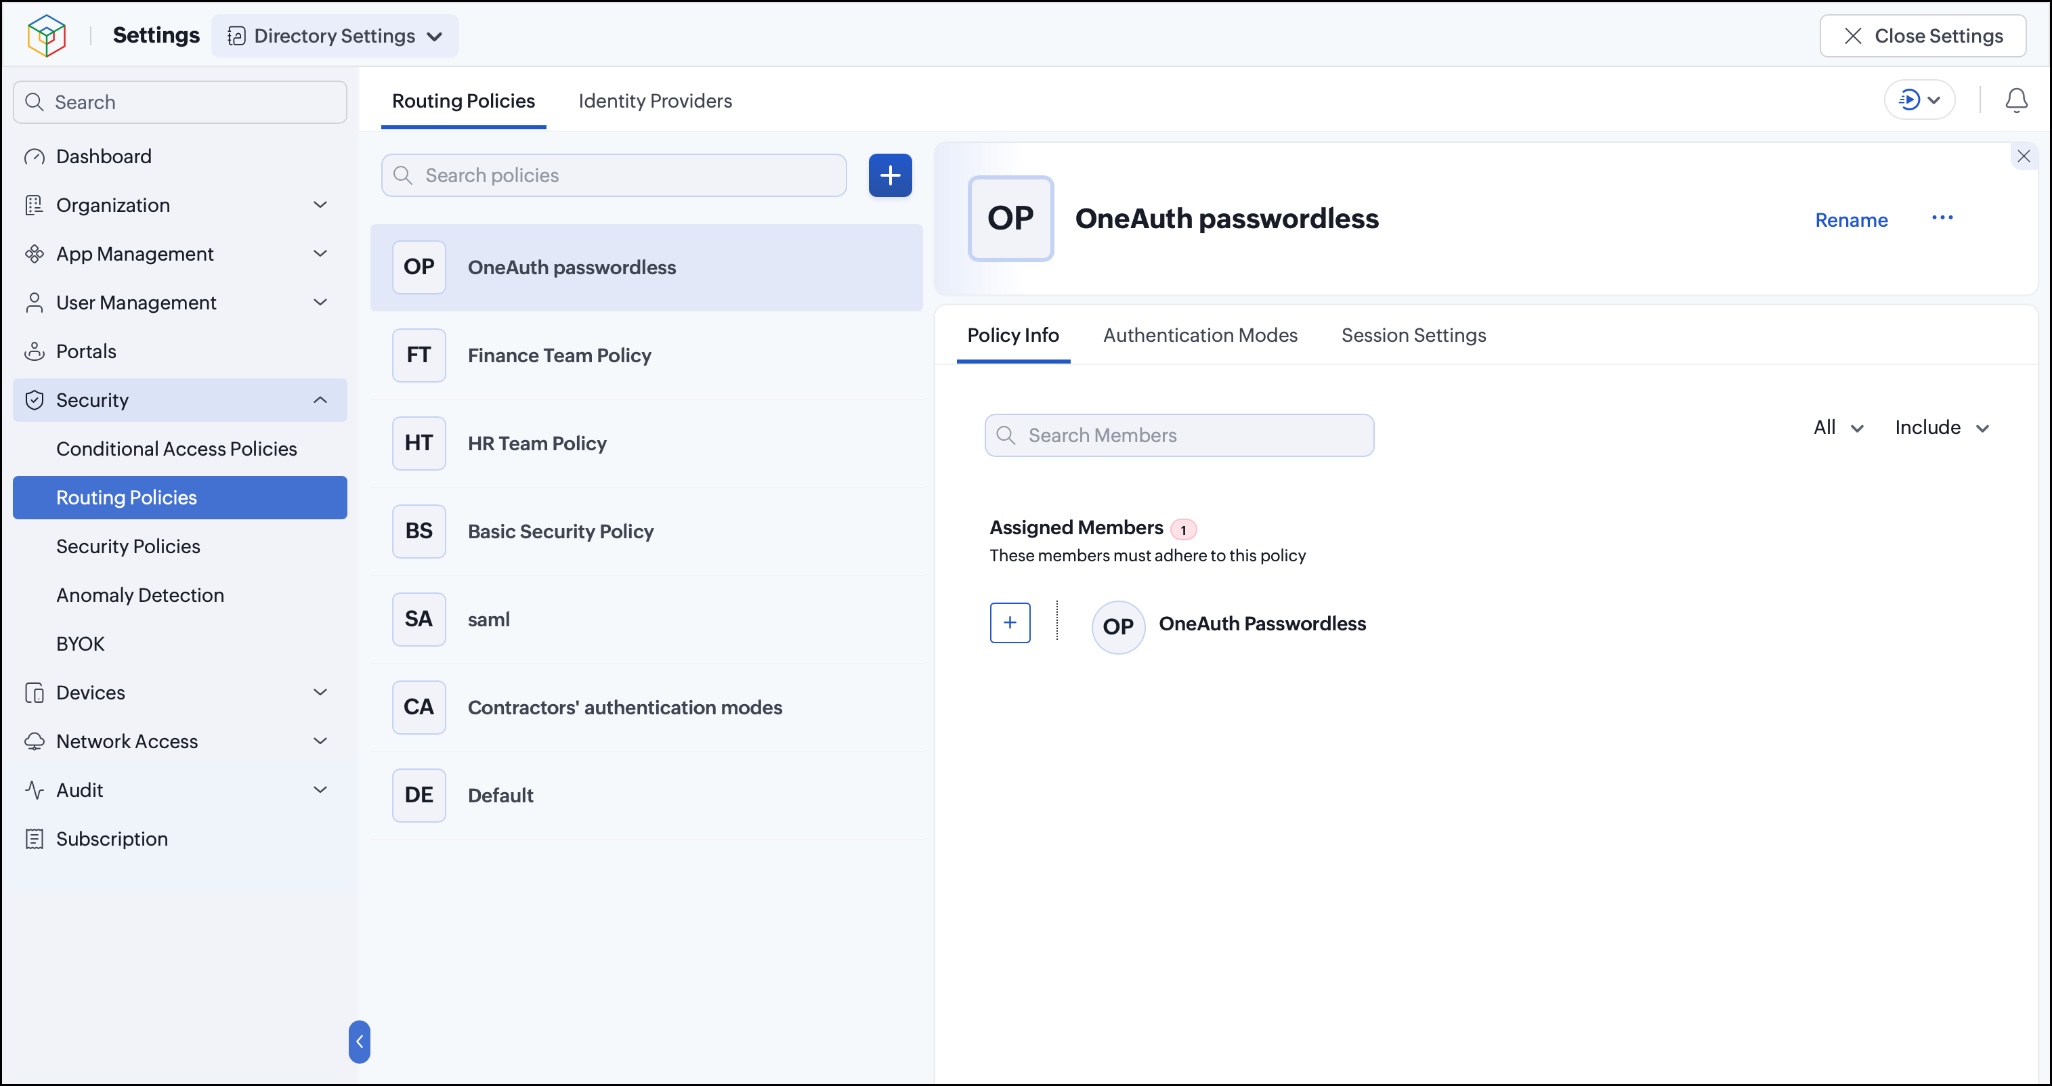Expand the User Management chevron
The height and width of the screenshot is (1086, 2052).
tap(320, 303)
